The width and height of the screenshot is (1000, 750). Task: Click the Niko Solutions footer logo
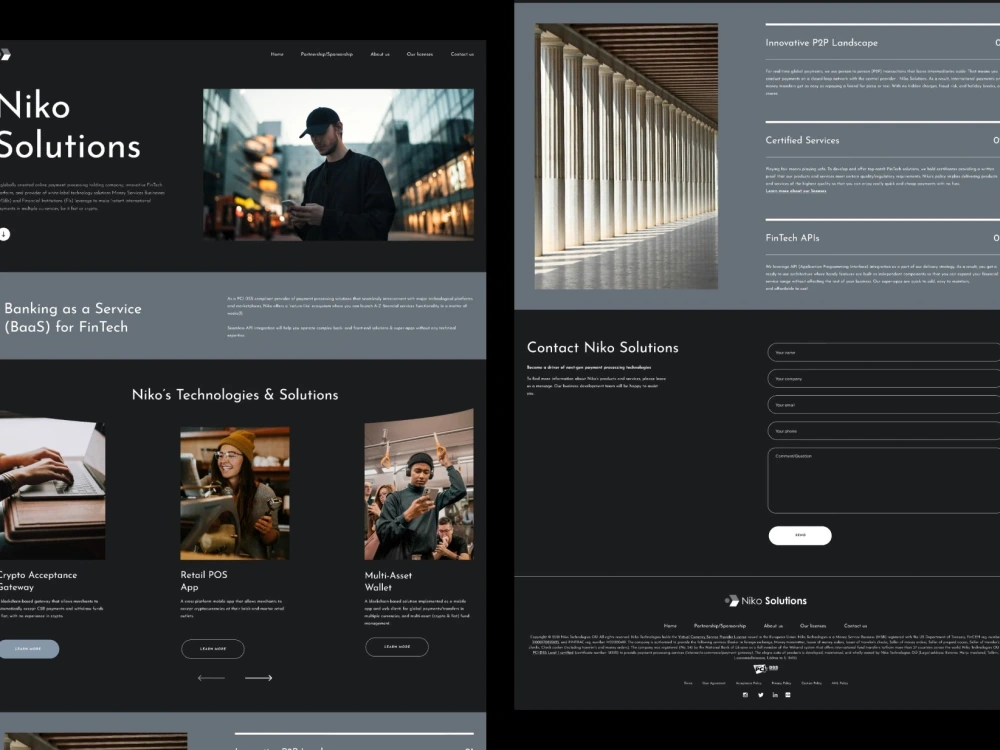[765, 601]
